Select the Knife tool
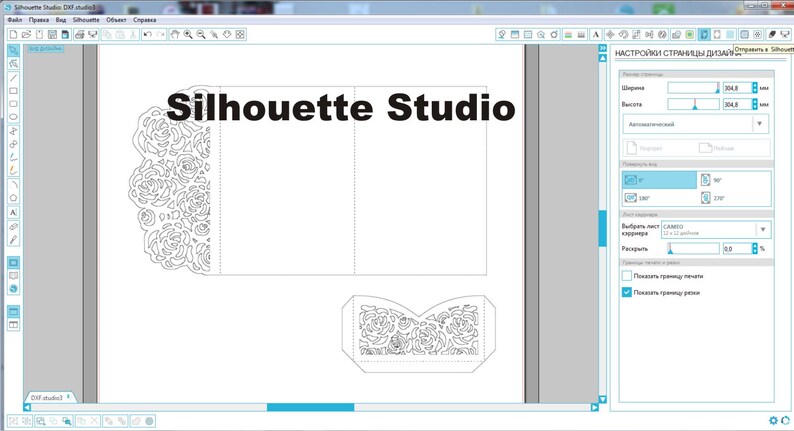 click(x=14, y=240)
